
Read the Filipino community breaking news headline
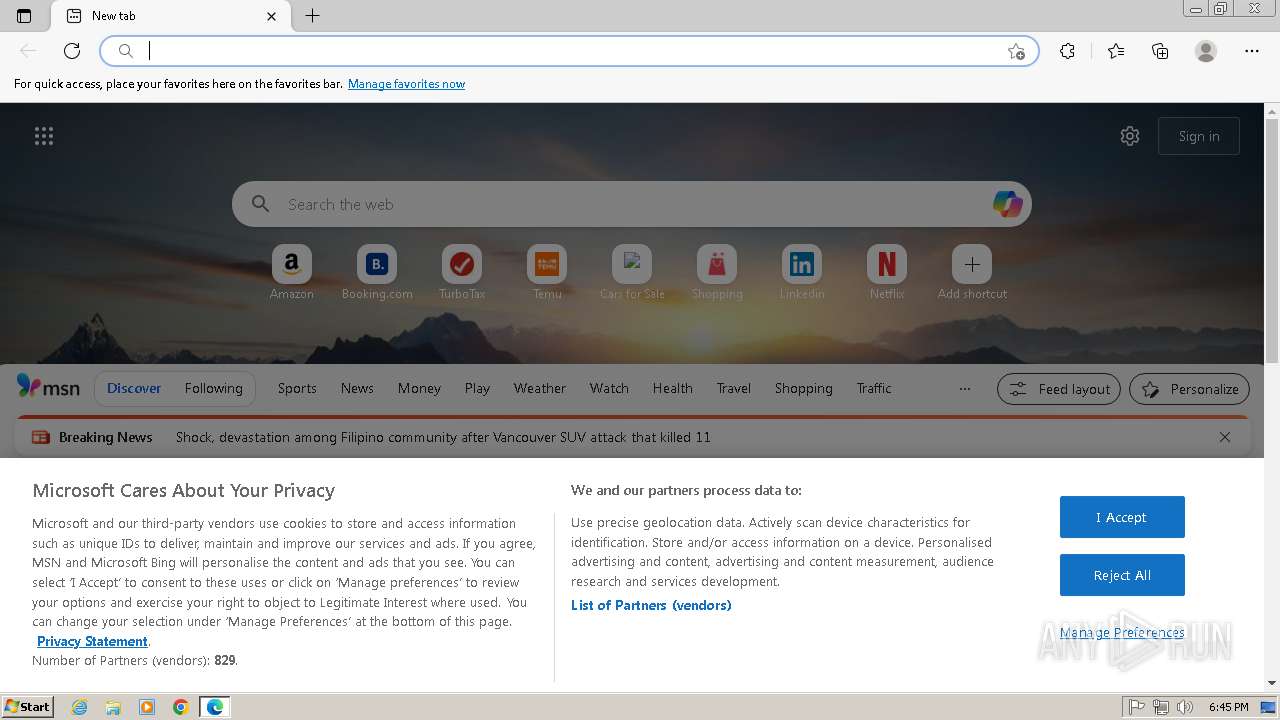443,437
